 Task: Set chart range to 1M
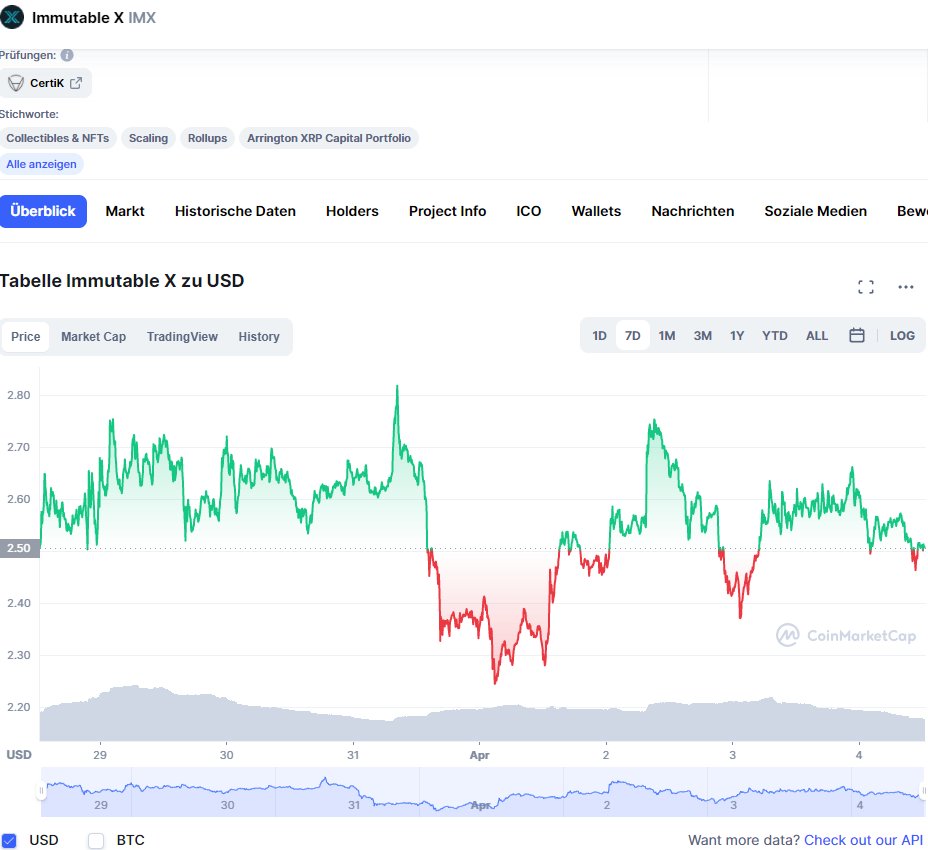pyautogui.click(x=667, y=336)
